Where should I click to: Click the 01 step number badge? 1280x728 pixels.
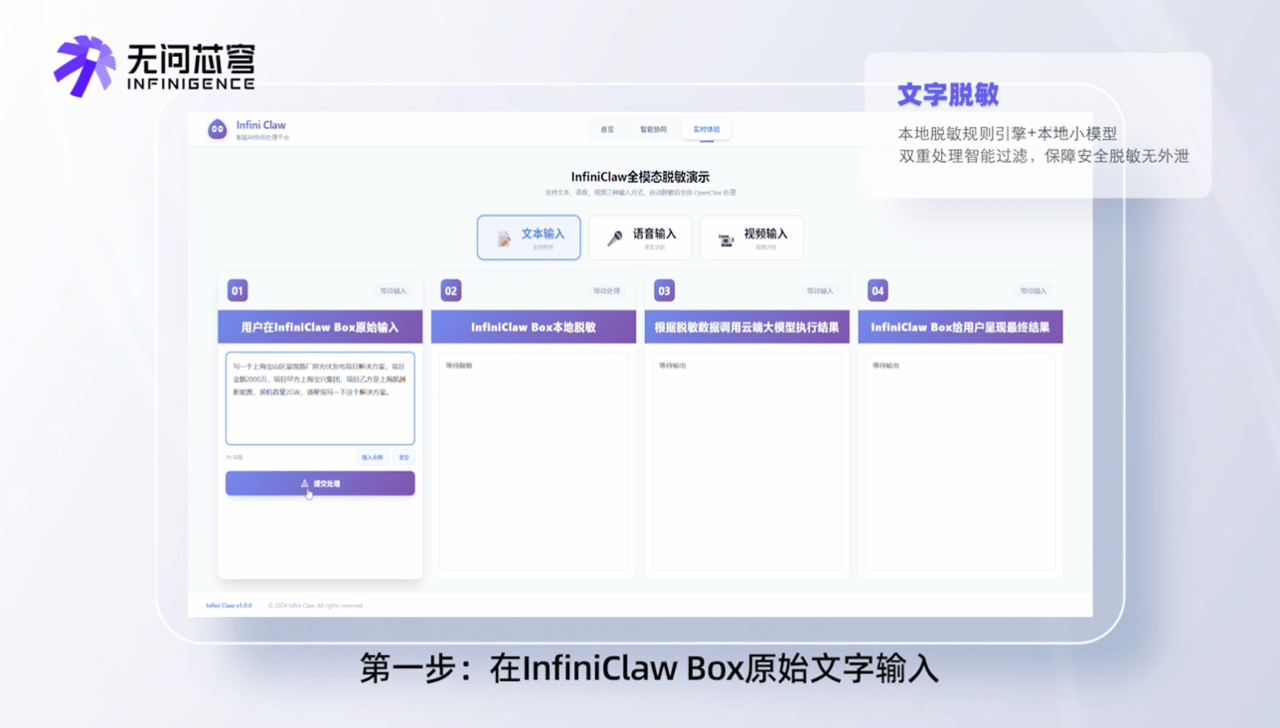236,290
